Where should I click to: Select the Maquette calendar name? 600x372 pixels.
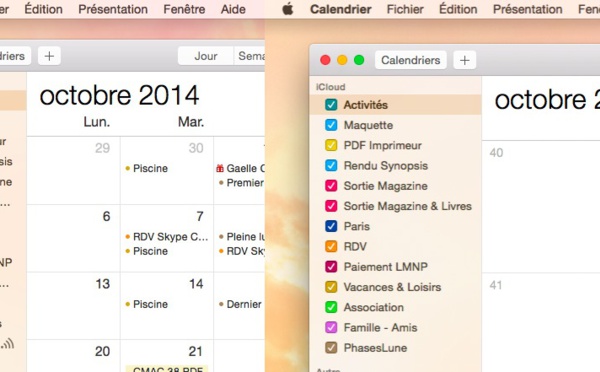click(368, 125)
